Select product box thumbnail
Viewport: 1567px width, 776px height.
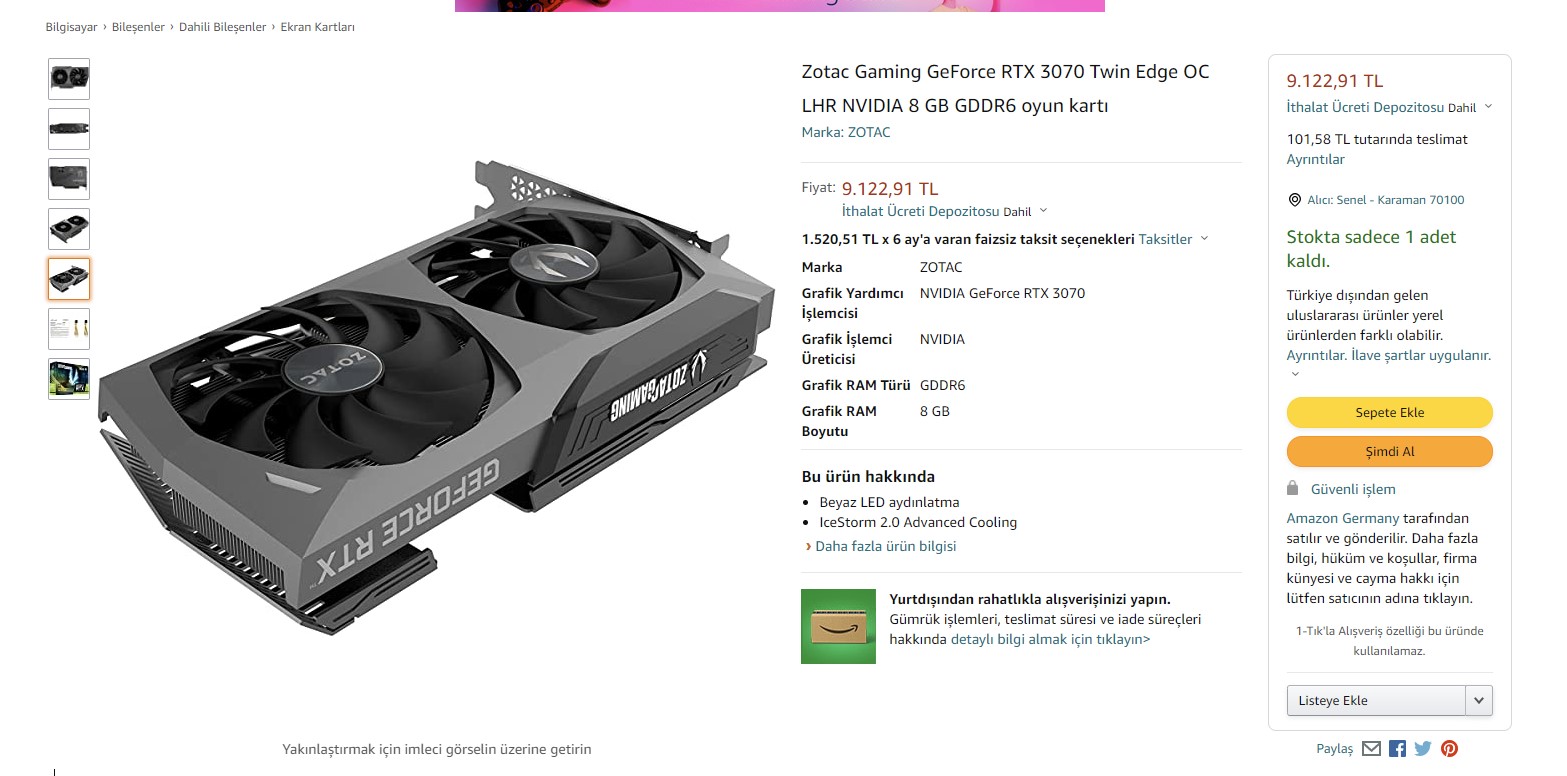[69, 379]
